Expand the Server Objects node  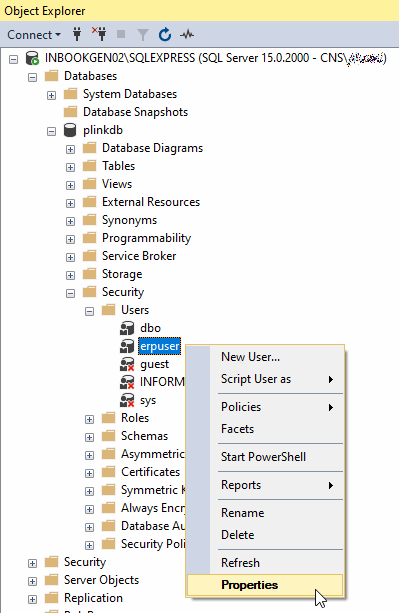pos(32,581)
